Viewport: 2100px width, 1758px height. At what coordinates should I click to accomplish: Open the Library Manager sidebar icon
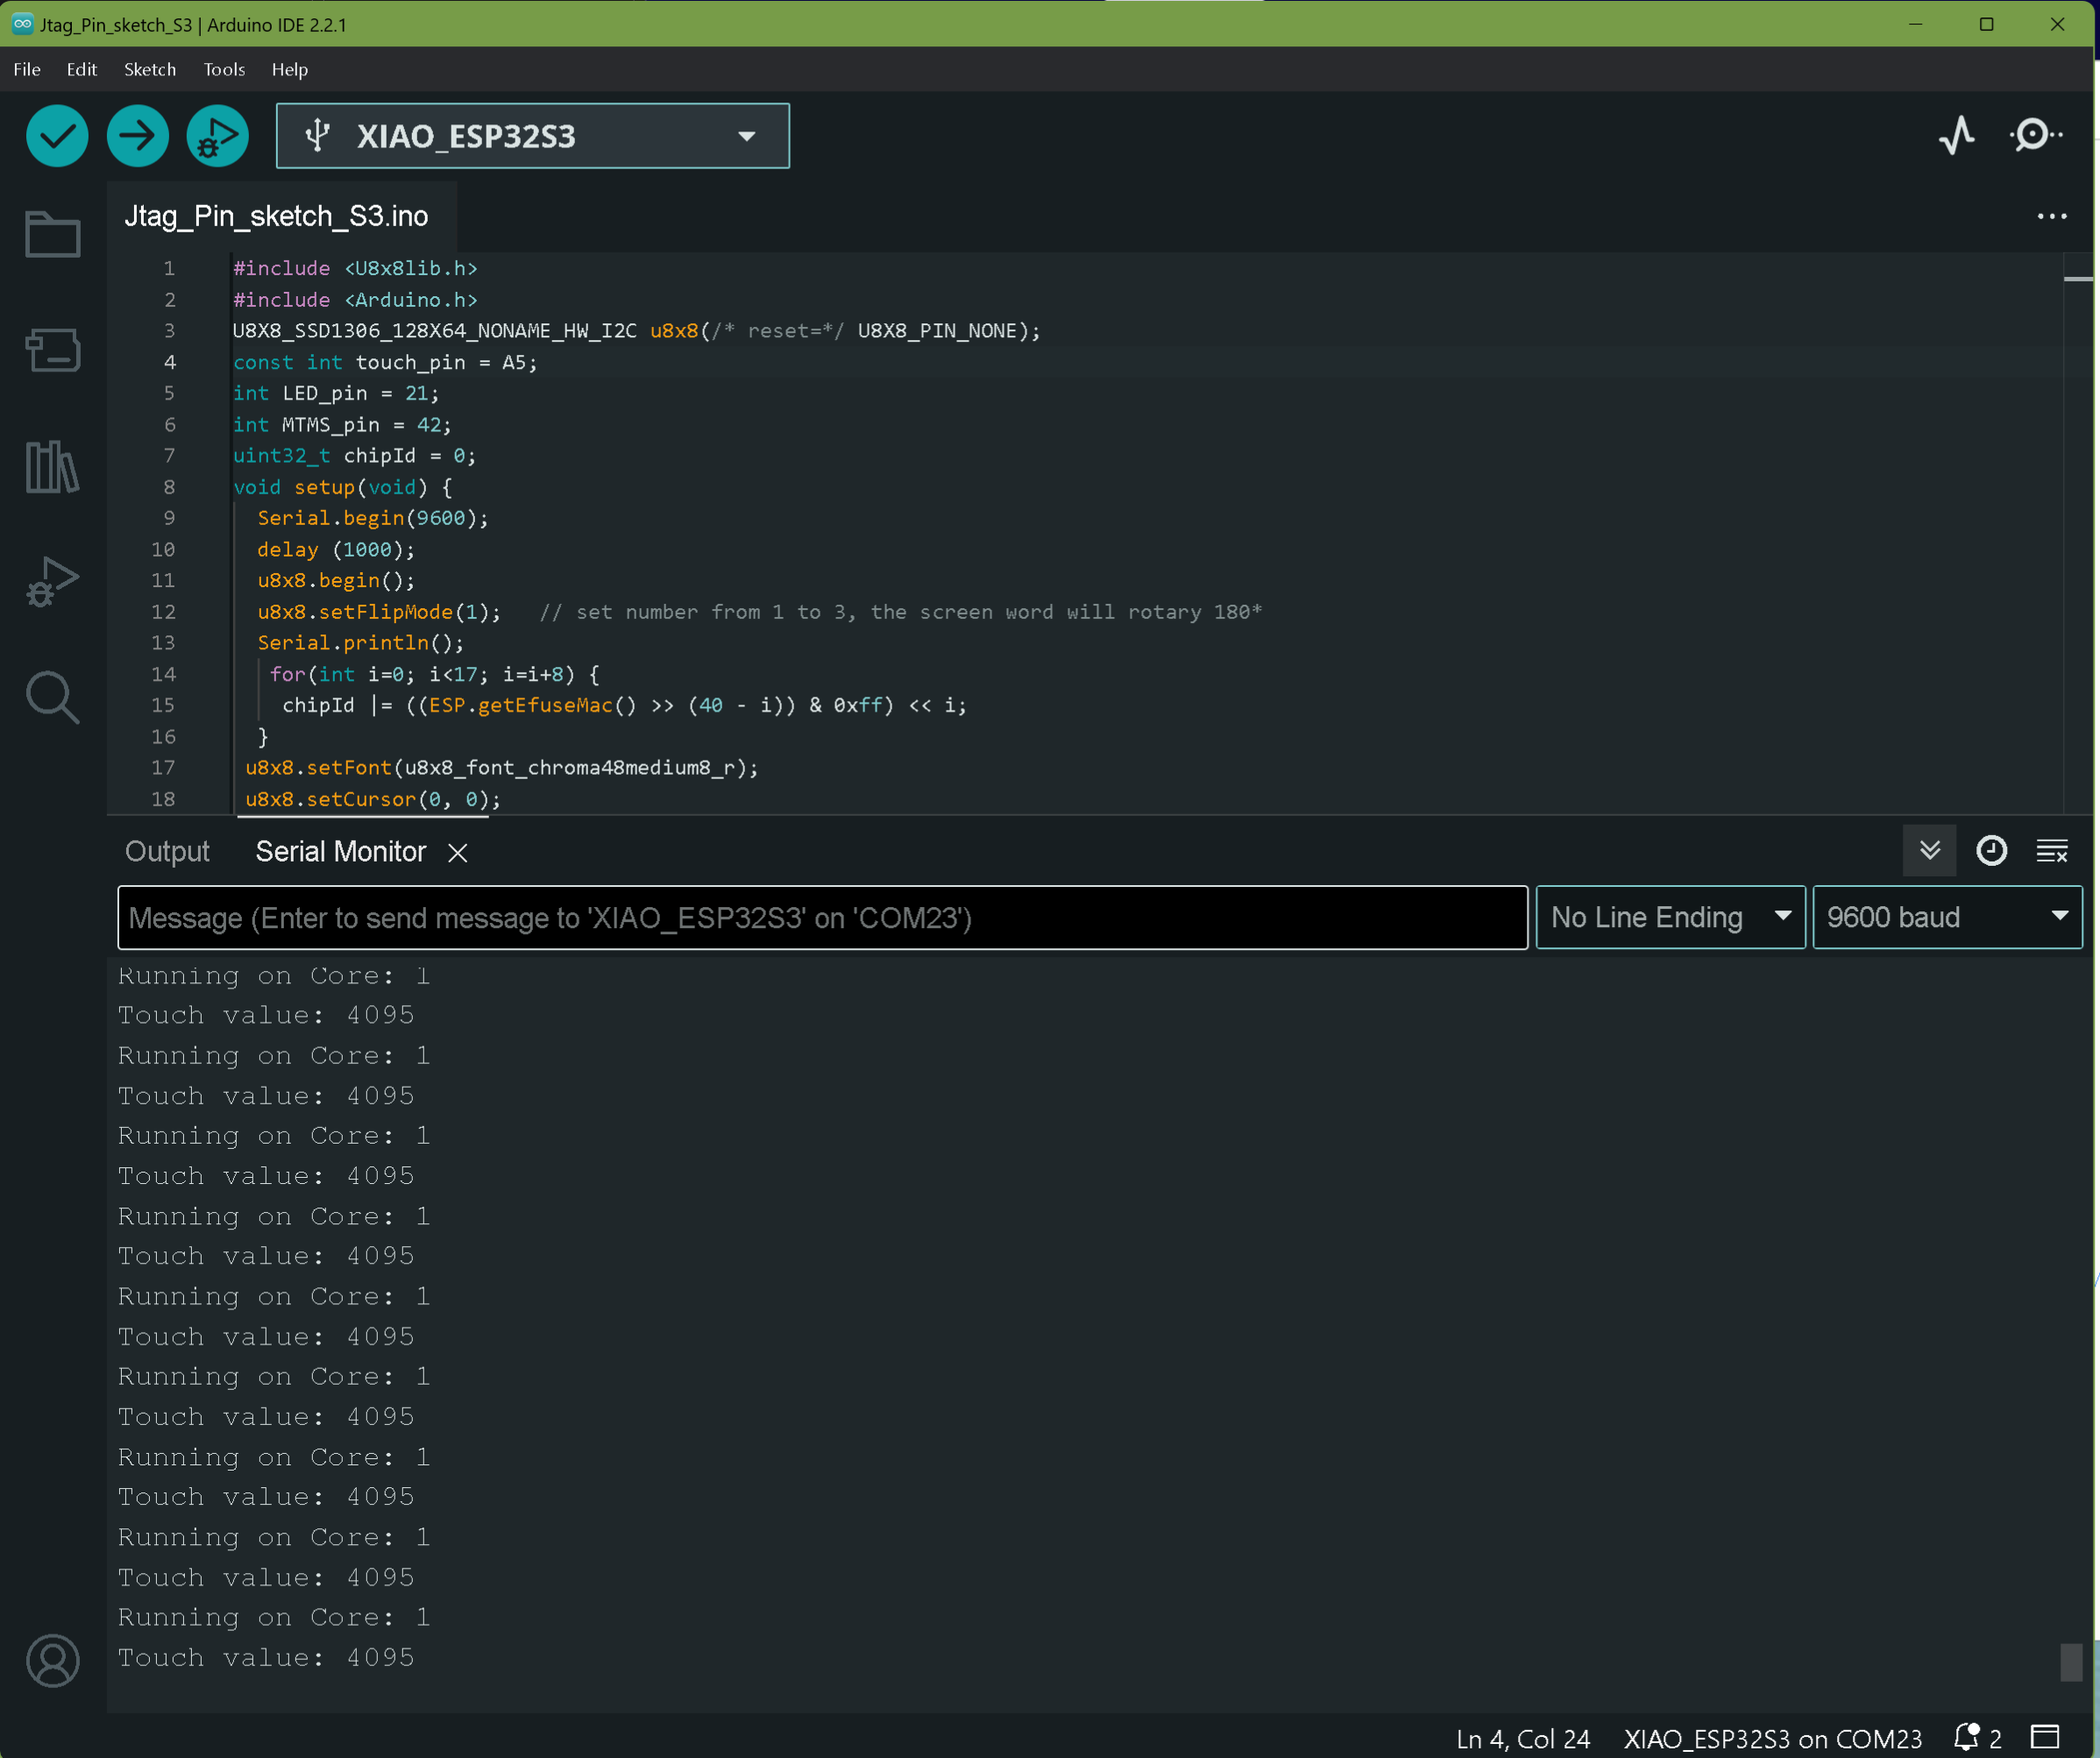click(53, 466)
